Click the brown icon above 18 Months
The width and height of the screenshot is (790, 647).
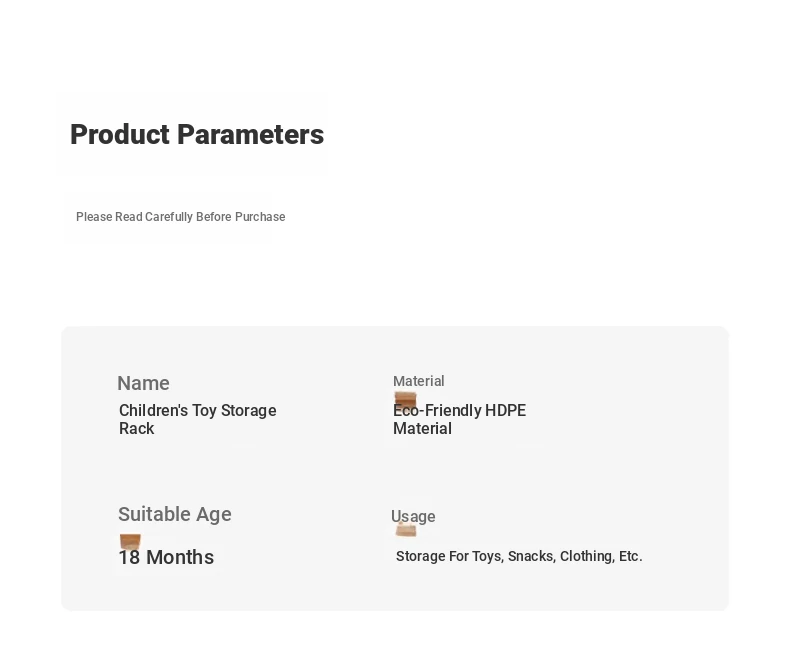130,542
